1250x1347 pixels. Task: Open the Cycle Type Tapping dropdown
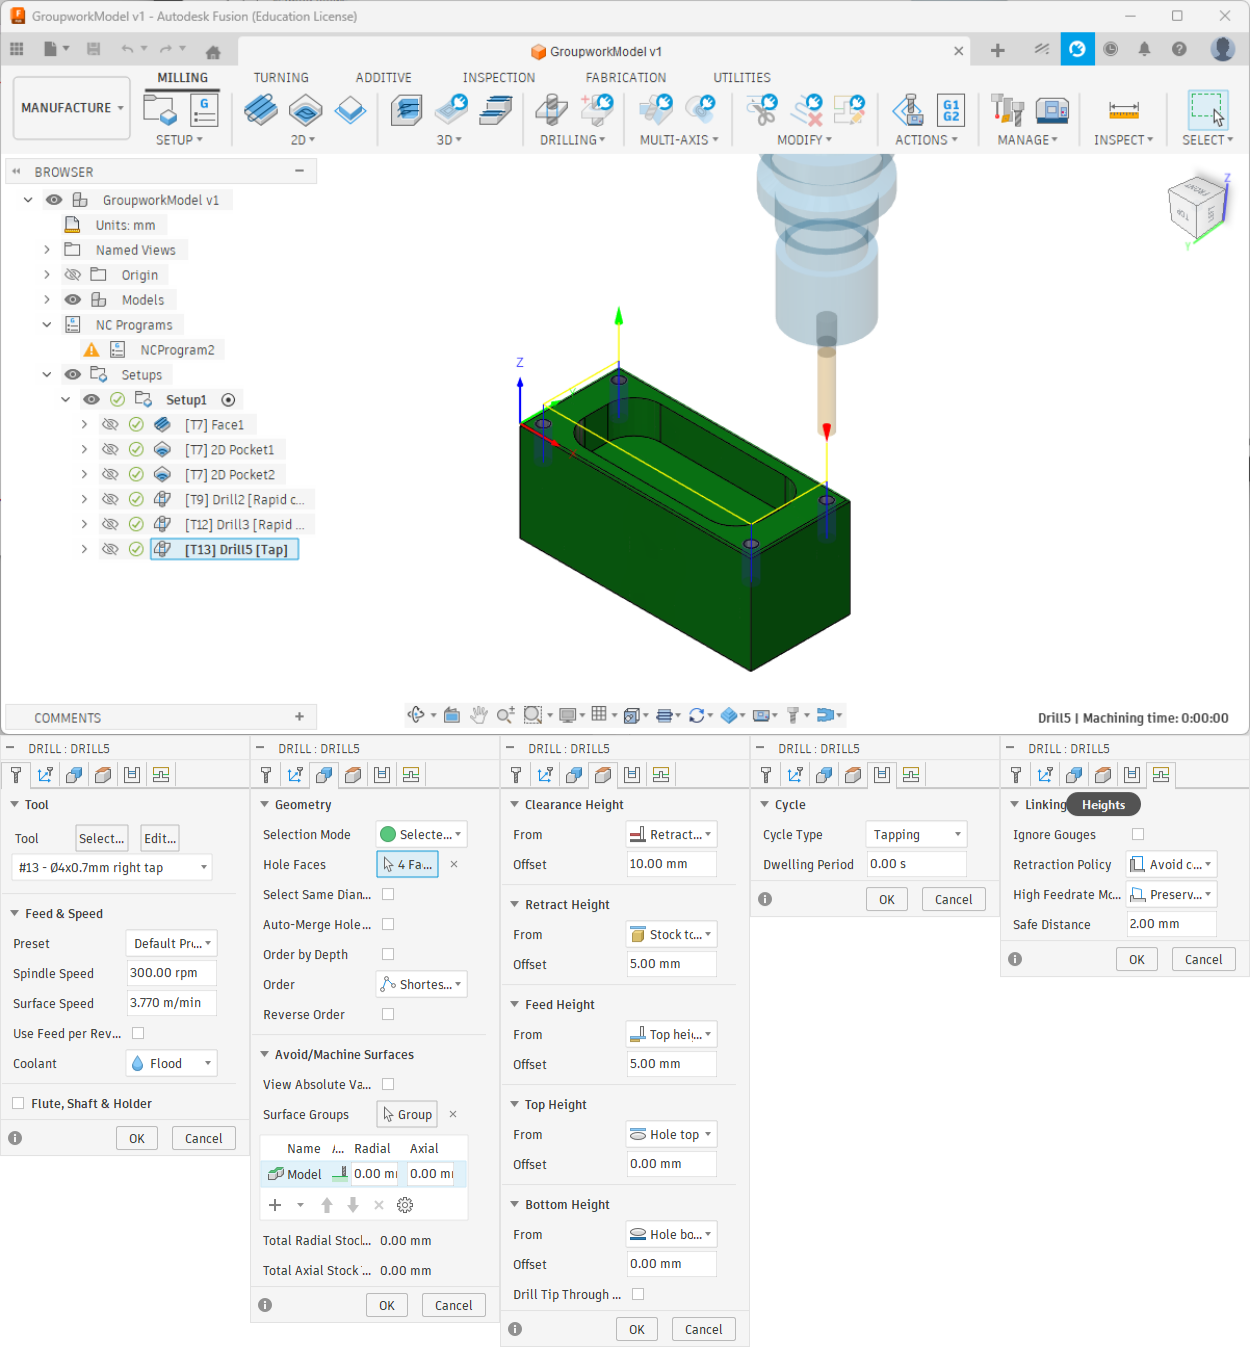(x=916, y=834)
